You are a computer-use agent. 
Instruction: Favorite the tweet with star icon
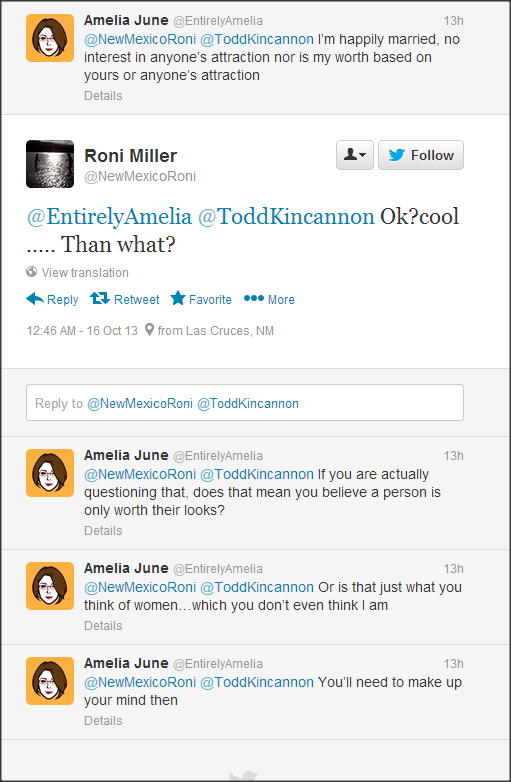[201, 299]
